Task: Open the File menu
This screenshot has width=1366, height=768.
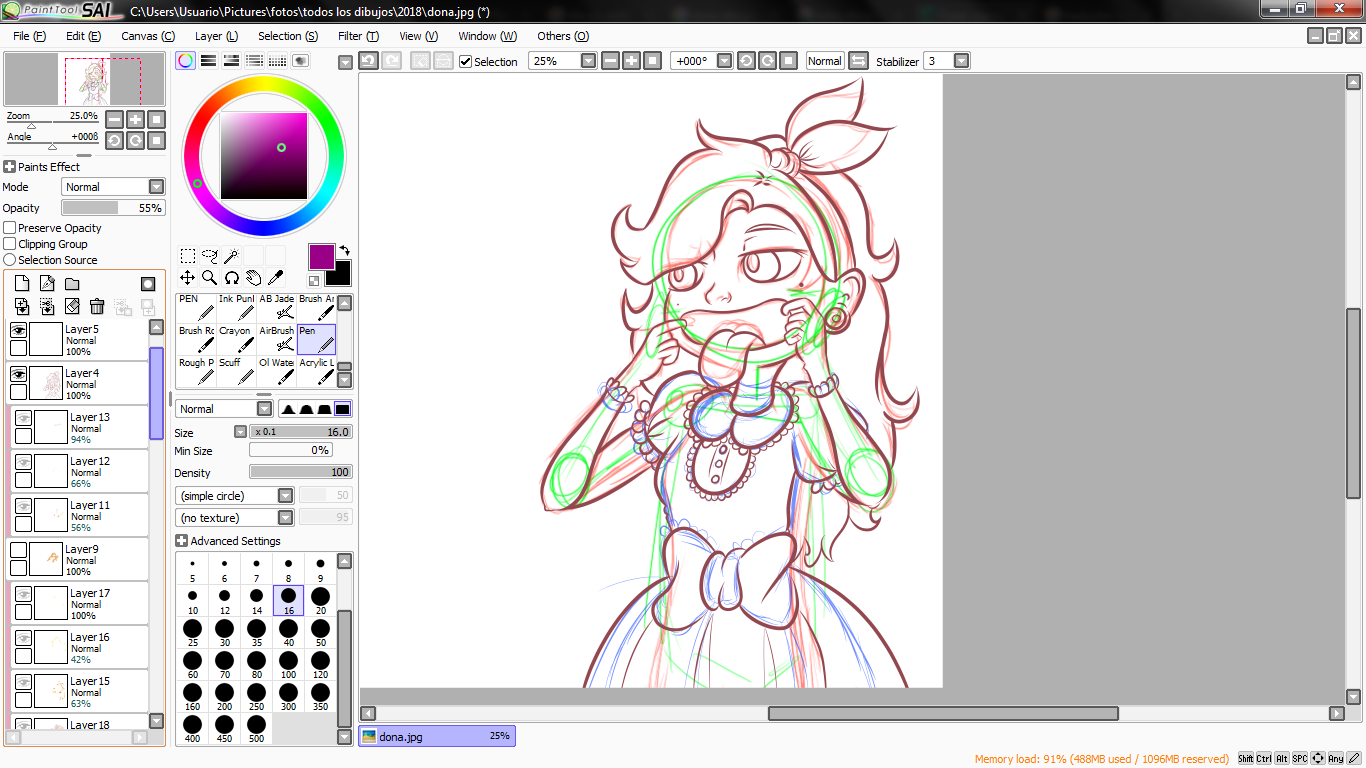Action: [x=30, y=36]
